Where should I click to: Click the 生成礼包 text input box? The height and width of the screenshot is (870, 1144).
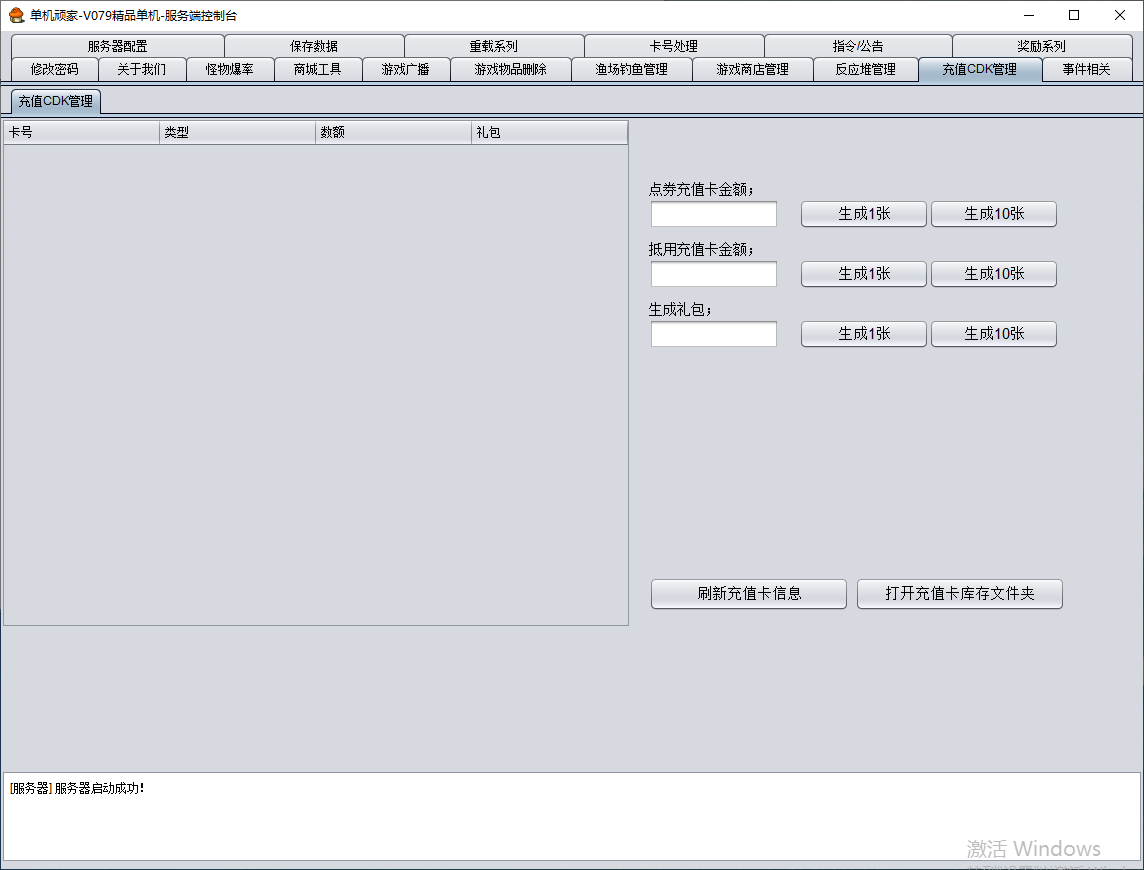[x=713, y=334]
